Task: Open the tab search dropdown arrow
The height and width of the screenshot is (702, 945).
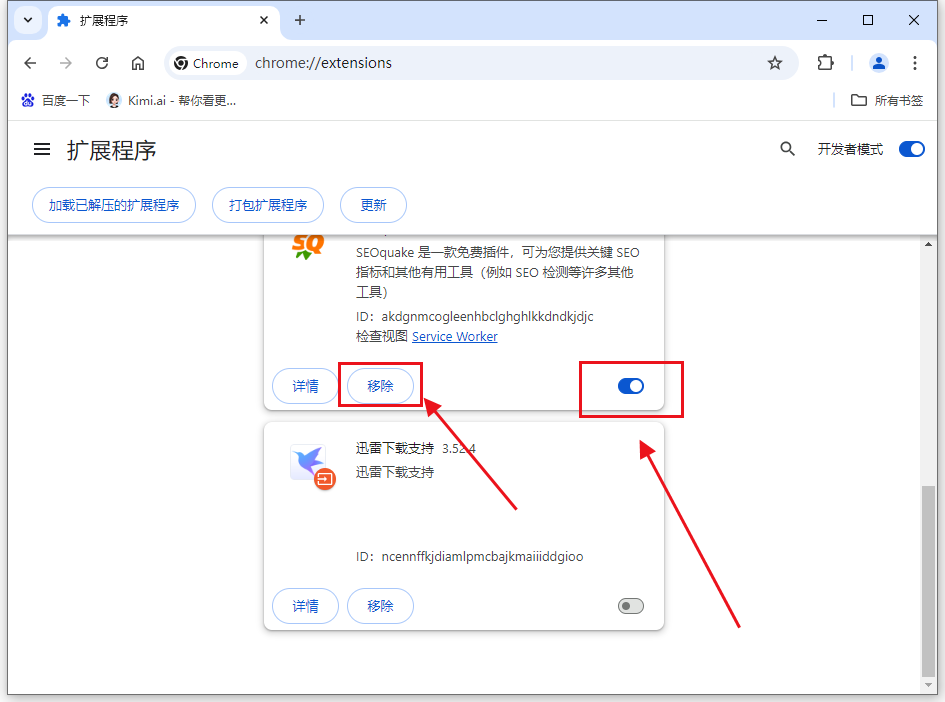Action: click(28, 20)
